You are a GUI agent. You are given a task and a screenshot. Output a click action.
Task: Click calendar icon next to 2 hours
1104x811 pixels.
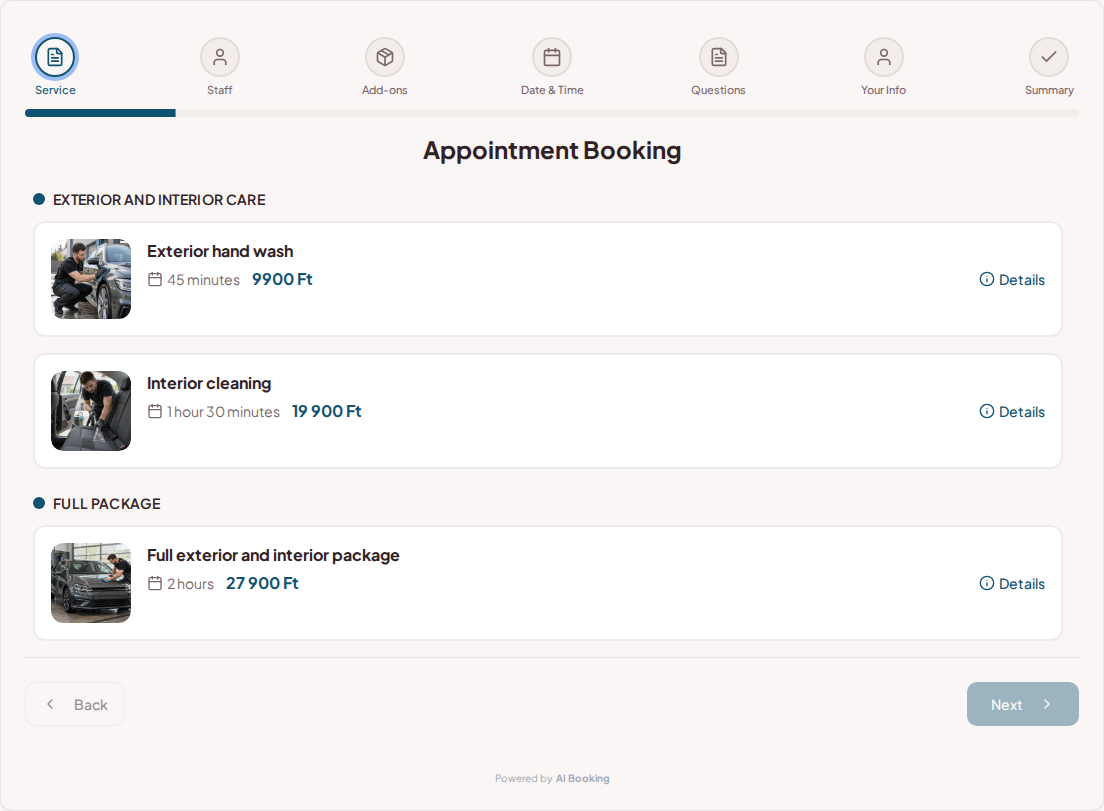(155, 584)
